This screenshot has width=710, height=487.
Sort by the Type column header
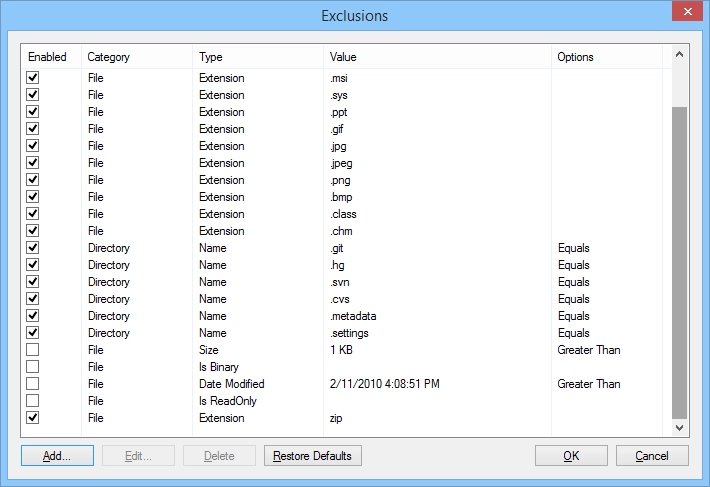pos(258,57)
